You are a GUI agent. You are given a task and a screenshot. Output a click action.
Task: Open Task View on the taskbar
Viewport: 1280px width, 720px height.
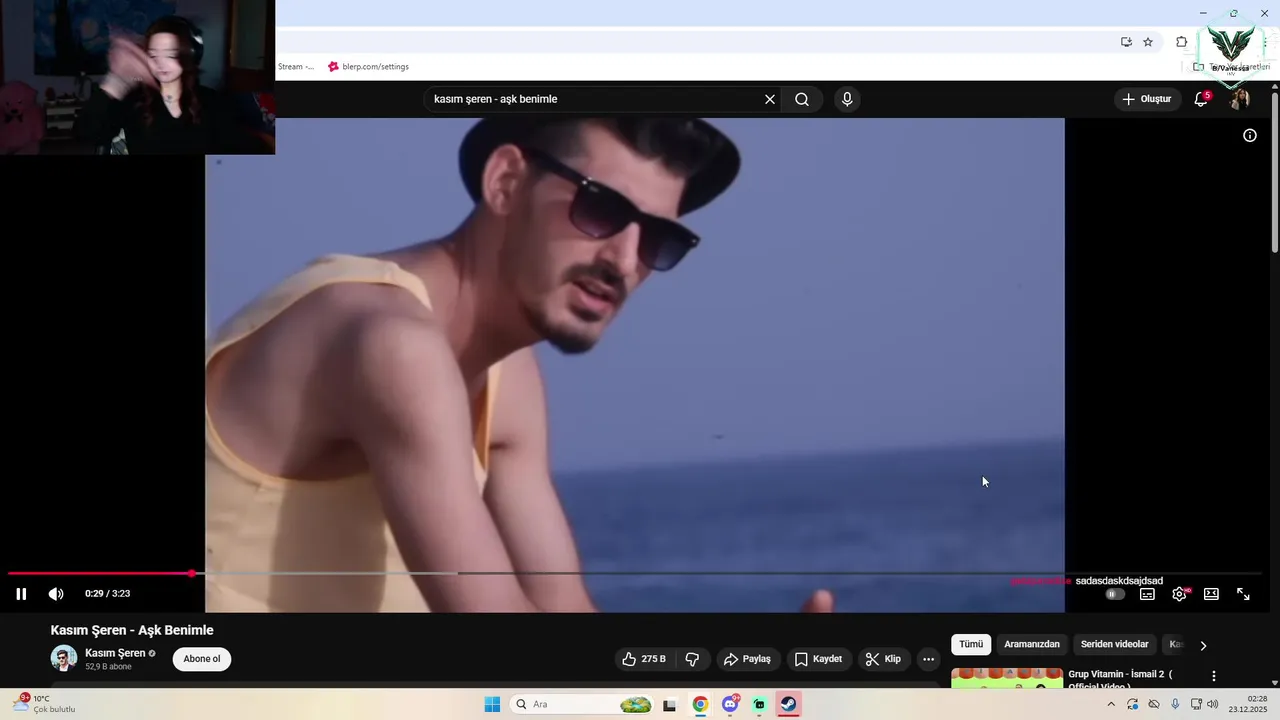670,704
